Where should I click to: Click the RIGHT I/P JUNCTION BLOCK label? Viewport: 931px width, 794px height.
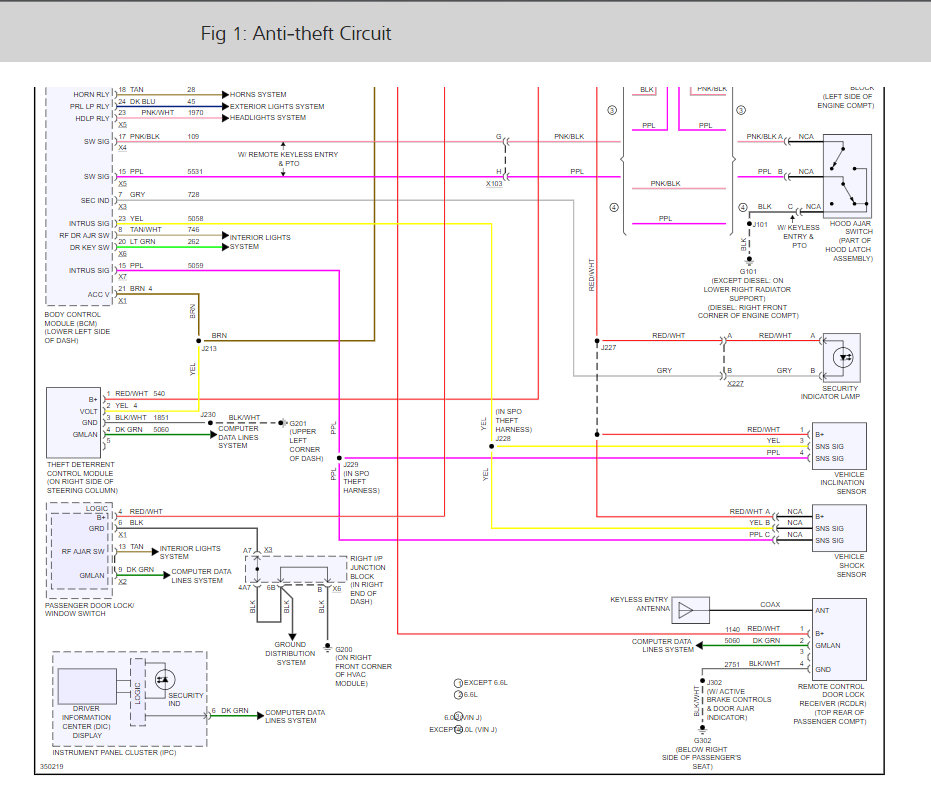[368, 580]
